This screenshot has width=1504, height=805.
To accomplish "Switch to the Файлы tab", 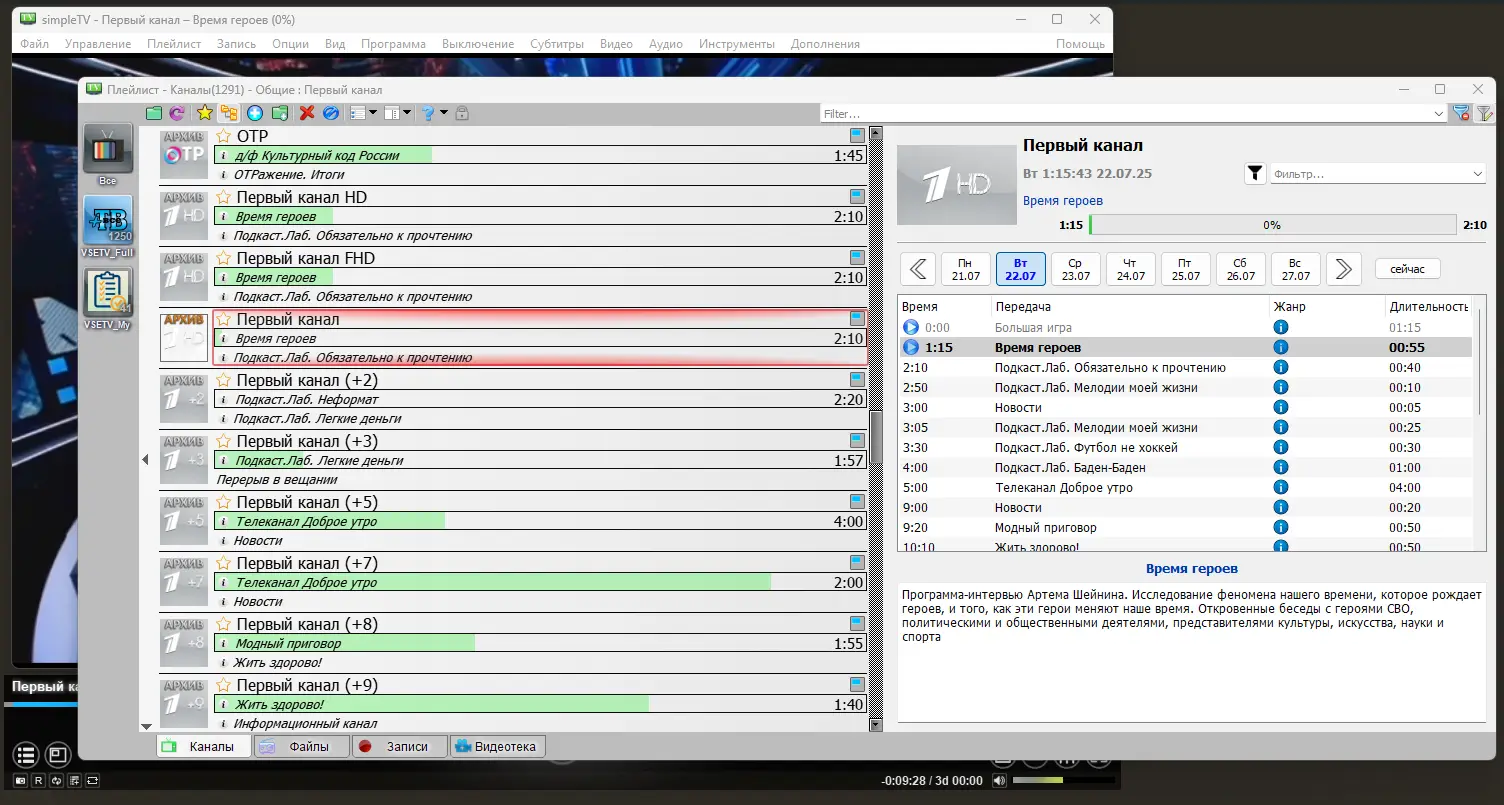I will pos(301,746).
